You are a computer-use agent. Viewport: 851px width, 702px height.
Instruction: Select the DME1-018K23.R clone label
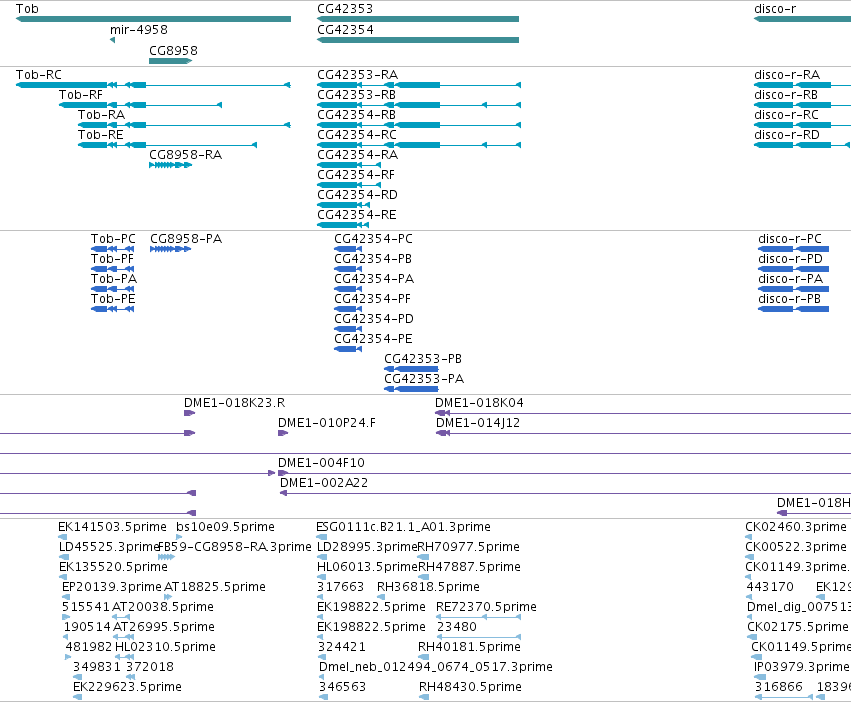tap(234, 403)
